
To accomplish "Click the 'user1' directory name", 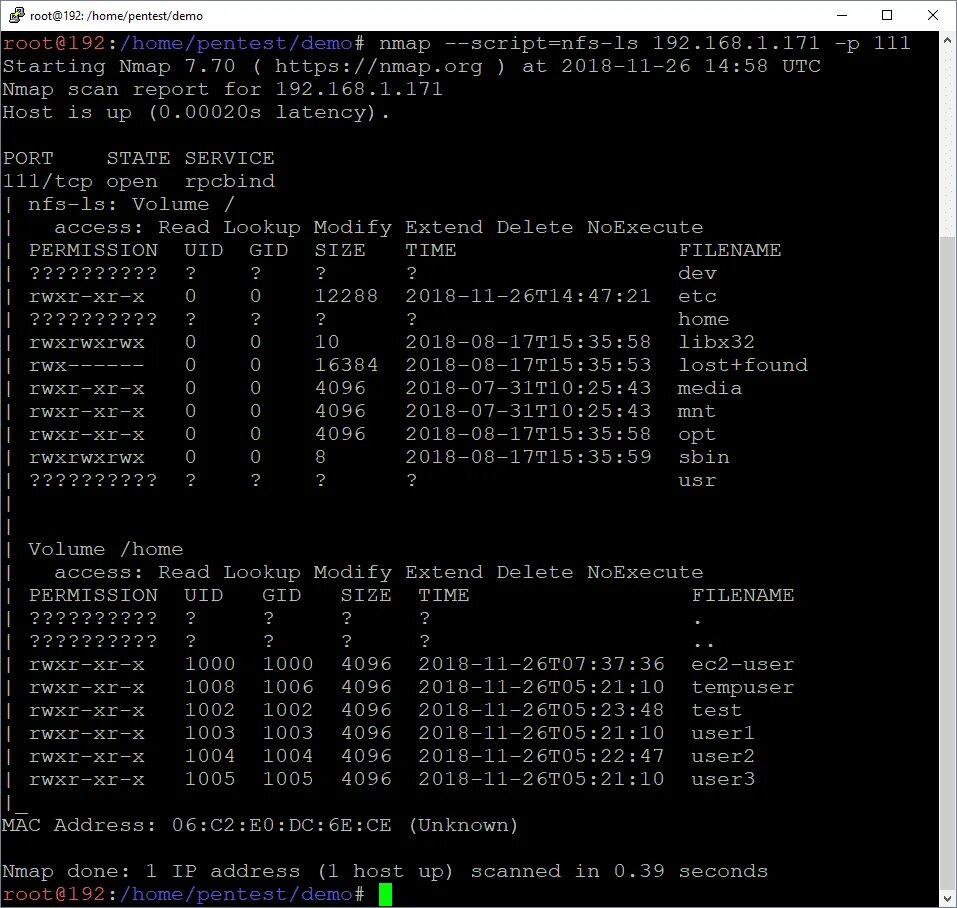I will pos(723,733).
